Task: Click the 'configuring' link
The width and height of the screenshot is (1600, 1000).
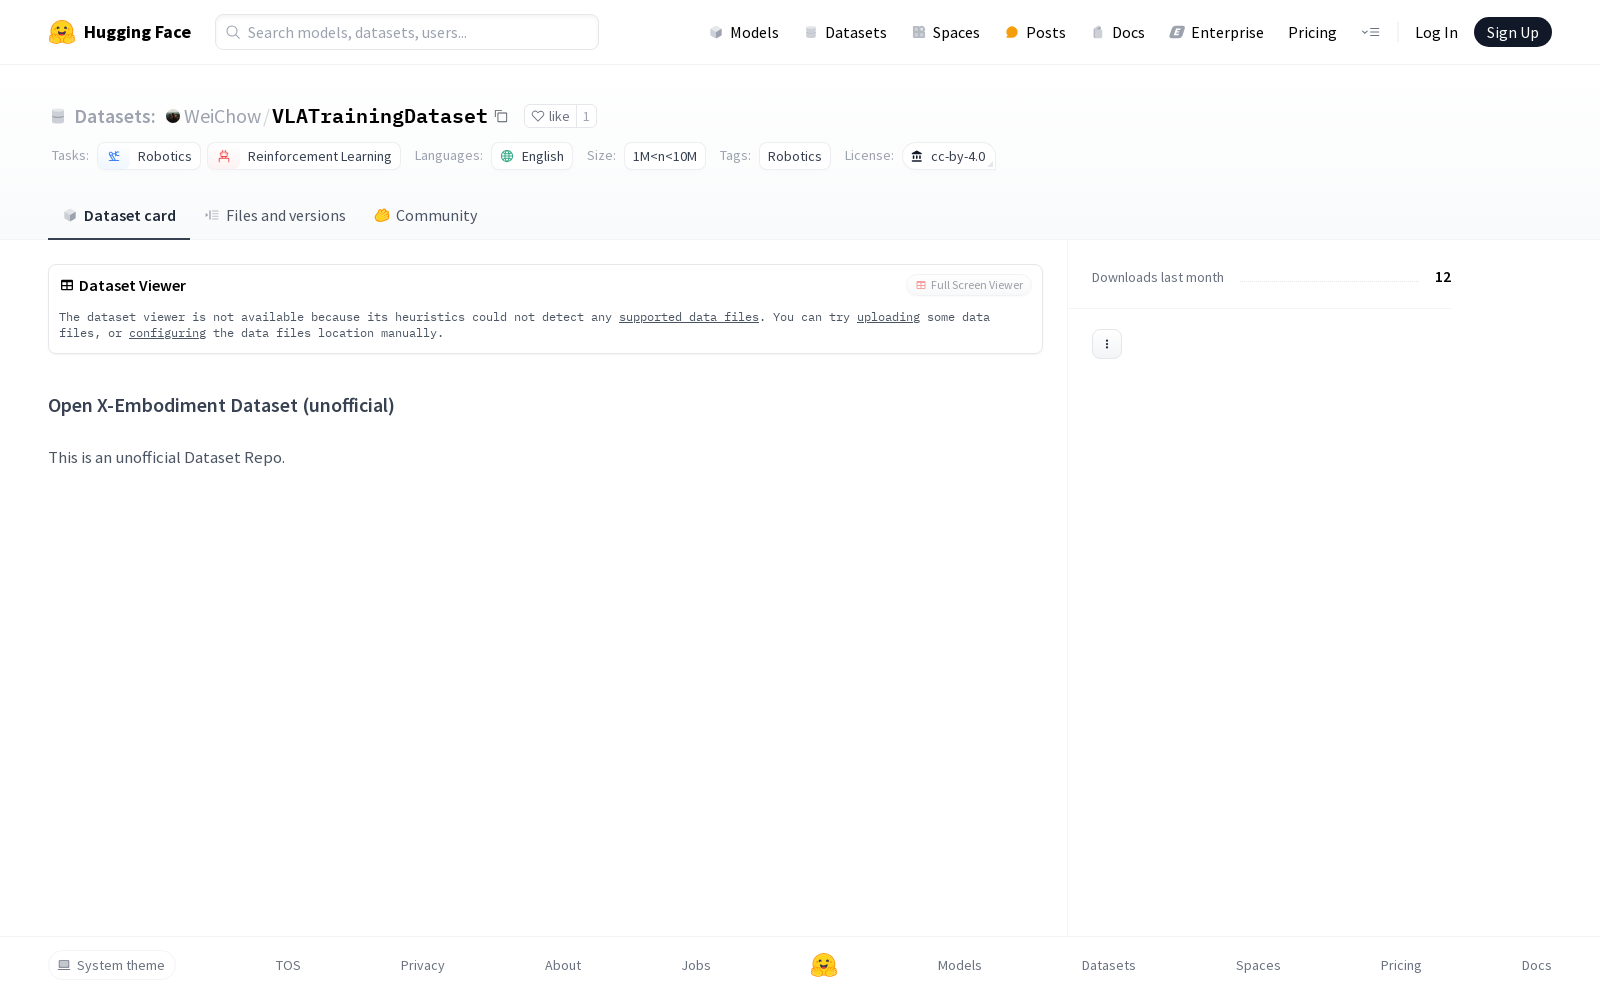Action: coord(167,333)
